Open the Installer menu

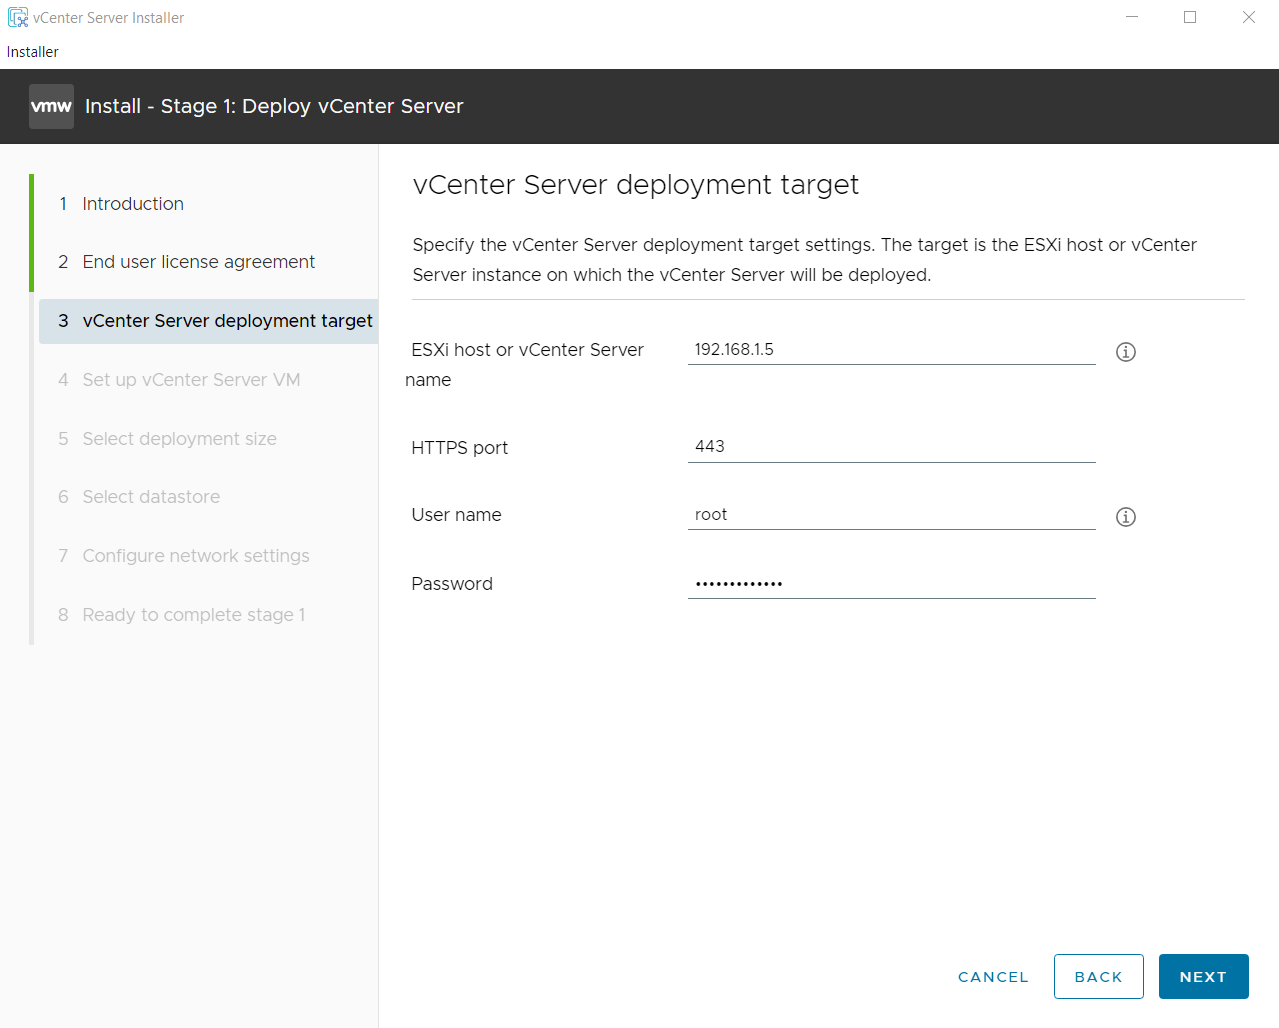(x=33, y=52)
